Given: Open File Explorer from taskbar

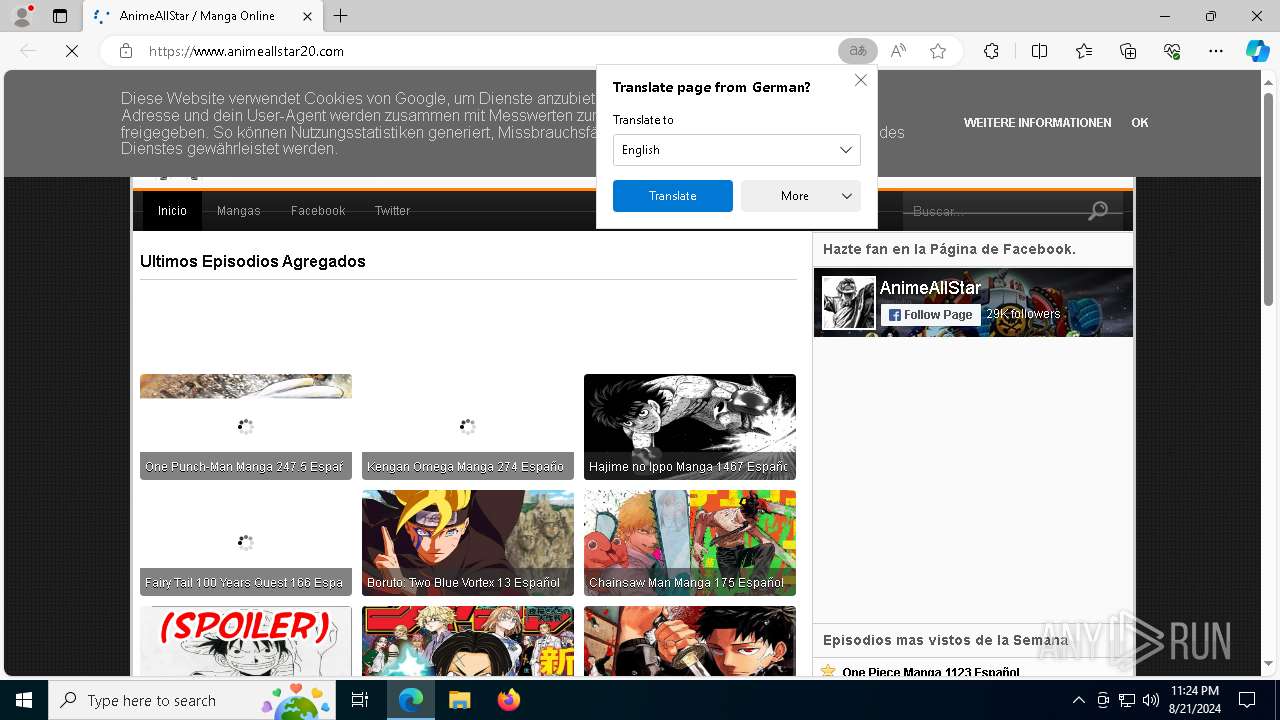Looking at the screenshot, I should pyautogui.click(x=459, y=700).
